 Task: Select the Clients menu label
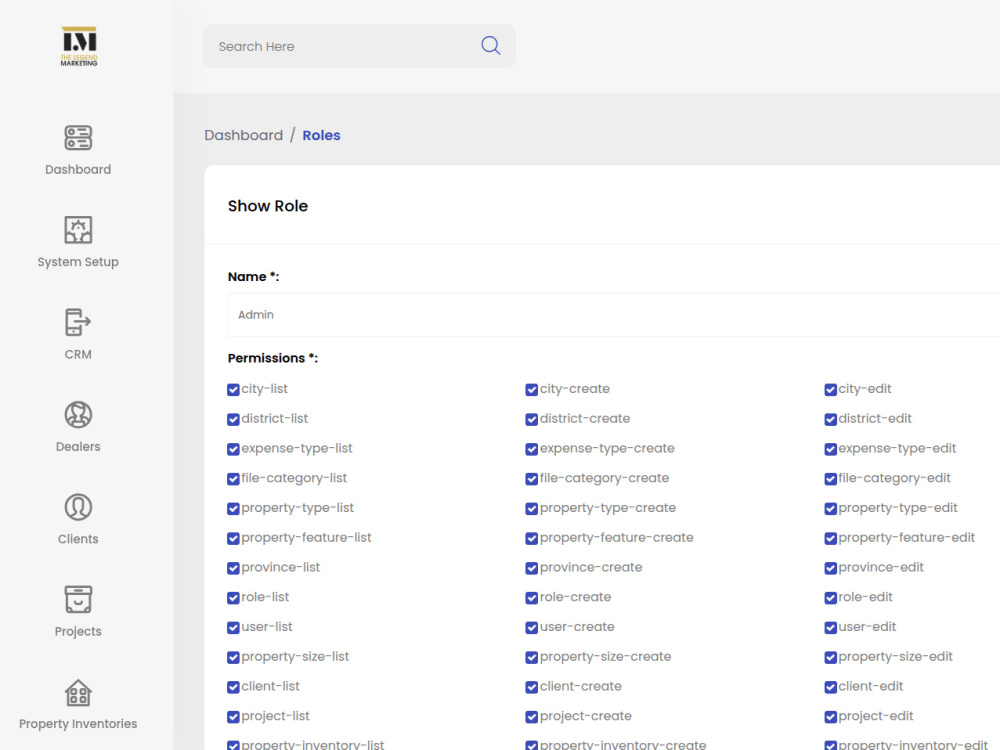[x=78, y=539]
